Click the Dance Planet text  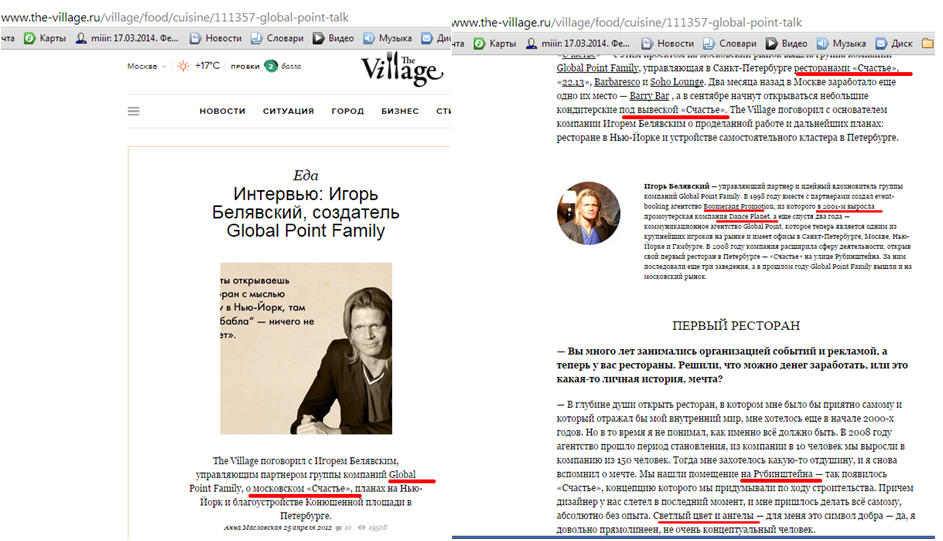tap(749, 216)
